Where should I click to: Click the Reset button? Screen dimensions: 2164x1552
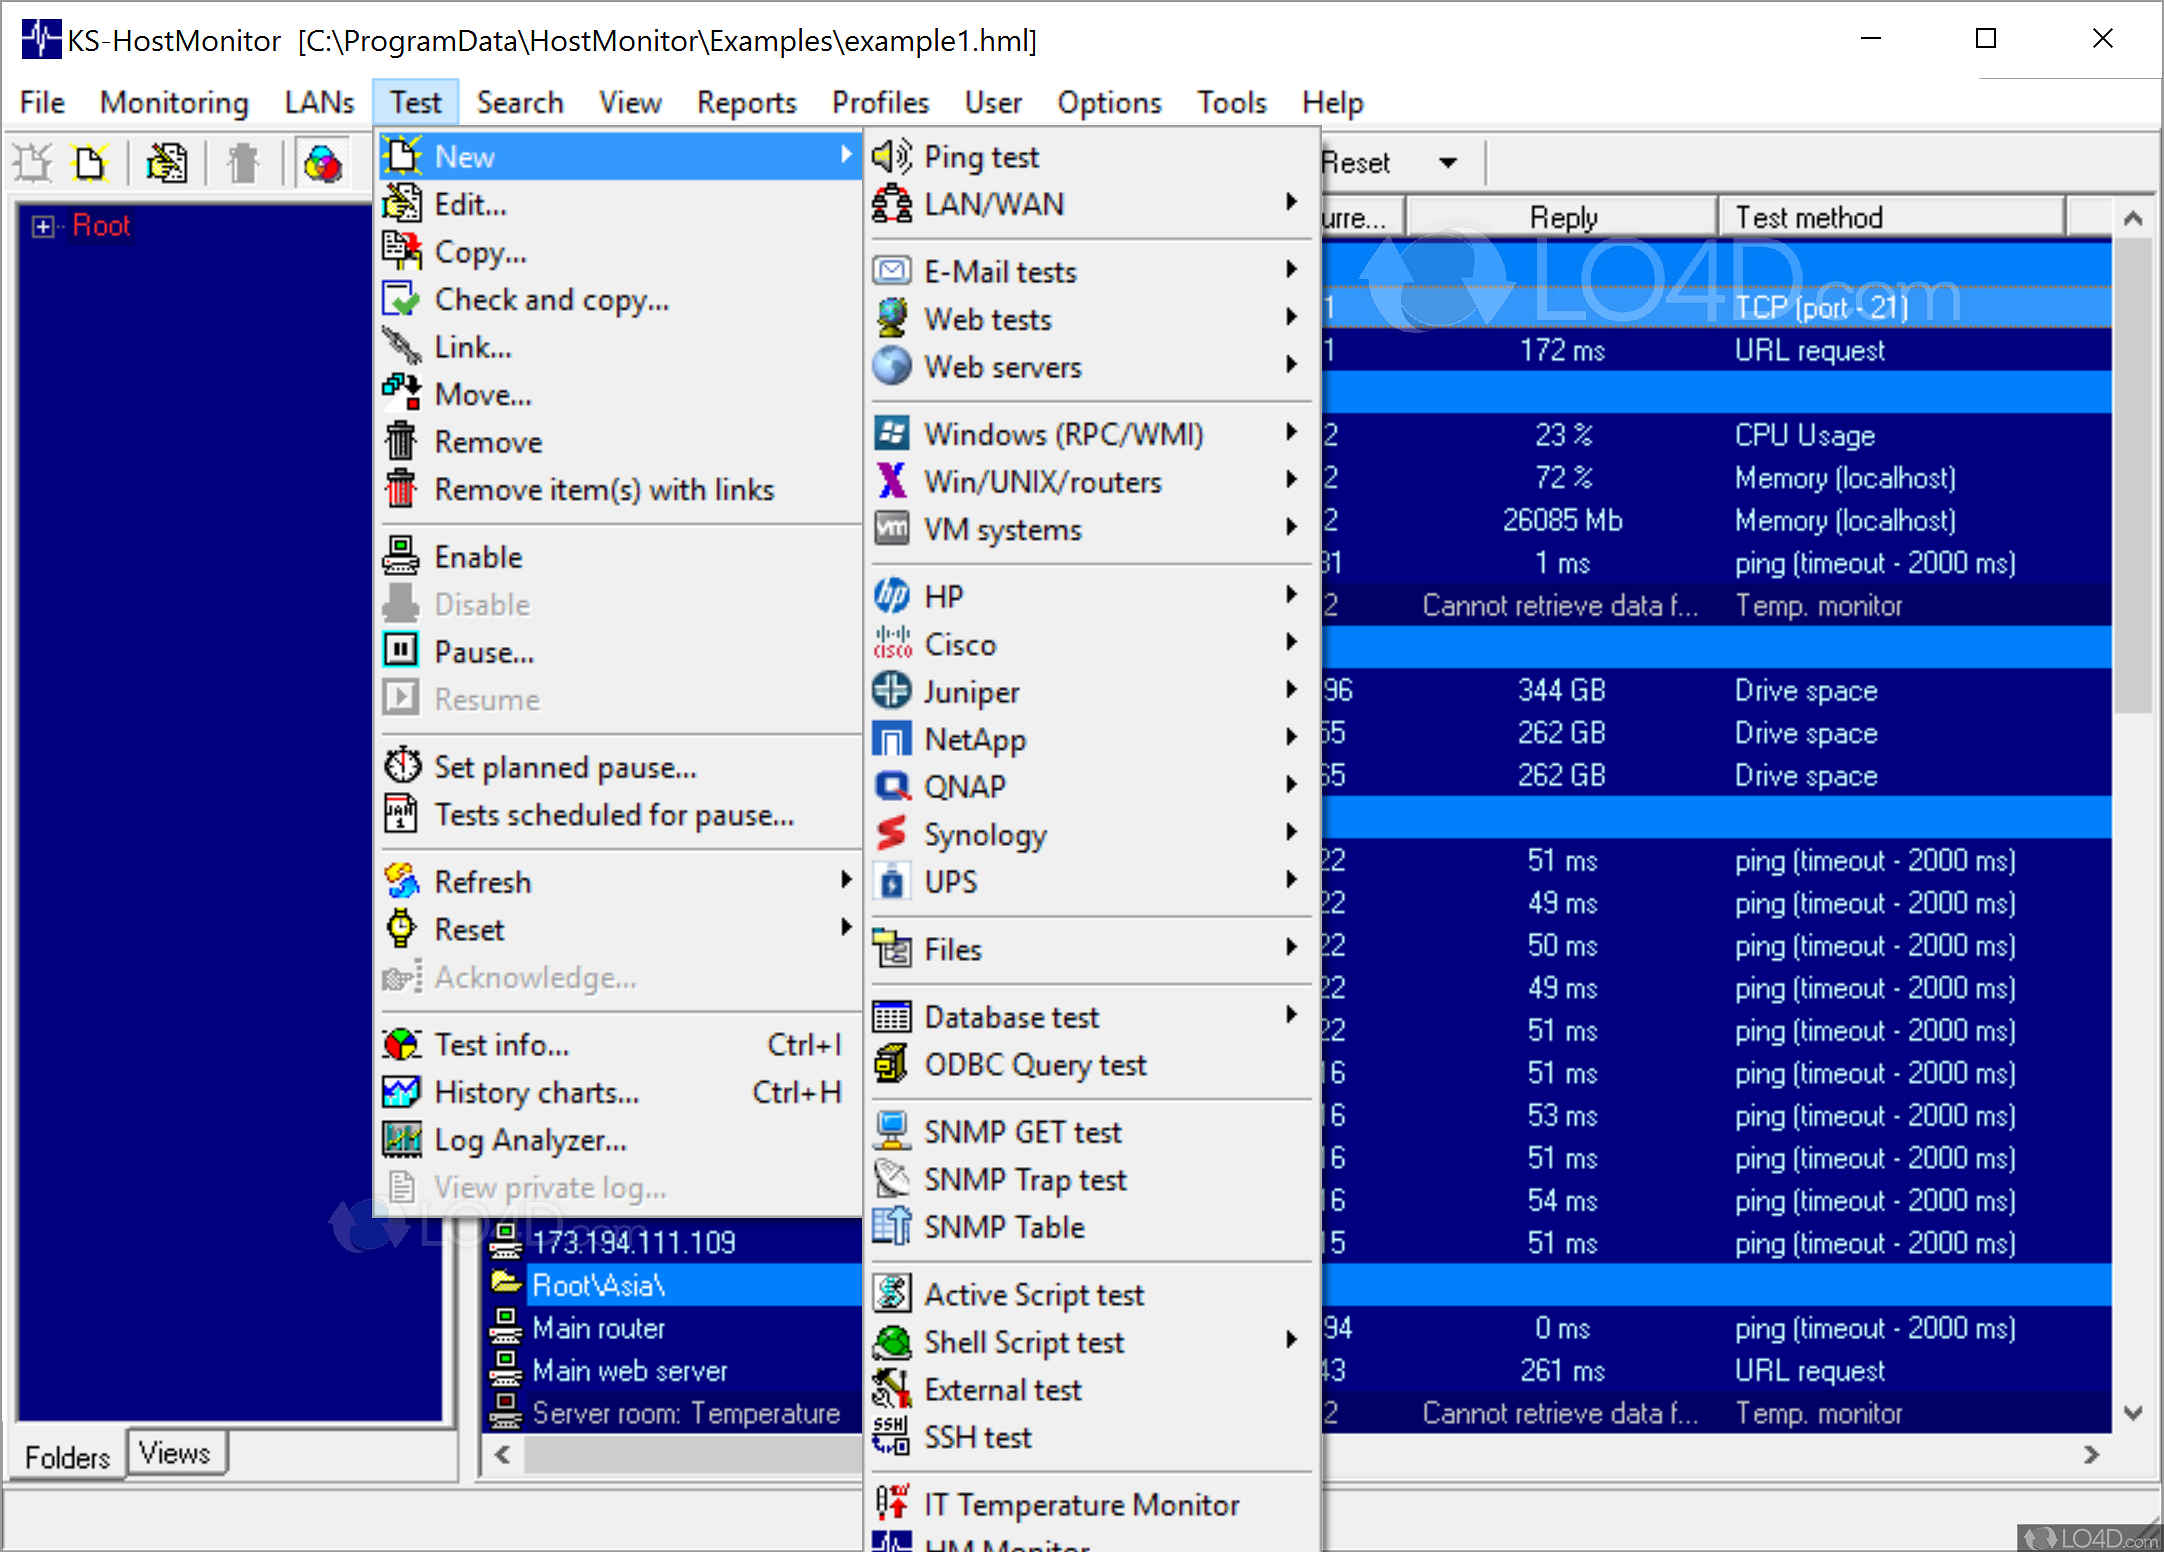pos(1357,162)
